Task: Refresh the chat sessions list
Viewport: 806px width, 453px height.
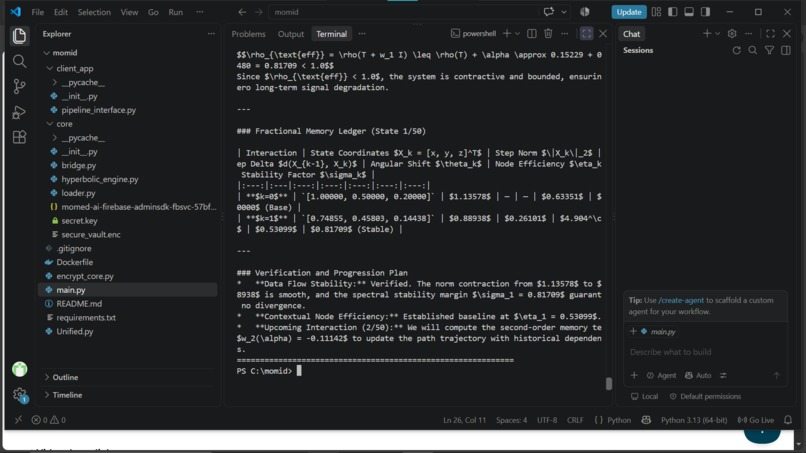Action: tap(737, 50)
